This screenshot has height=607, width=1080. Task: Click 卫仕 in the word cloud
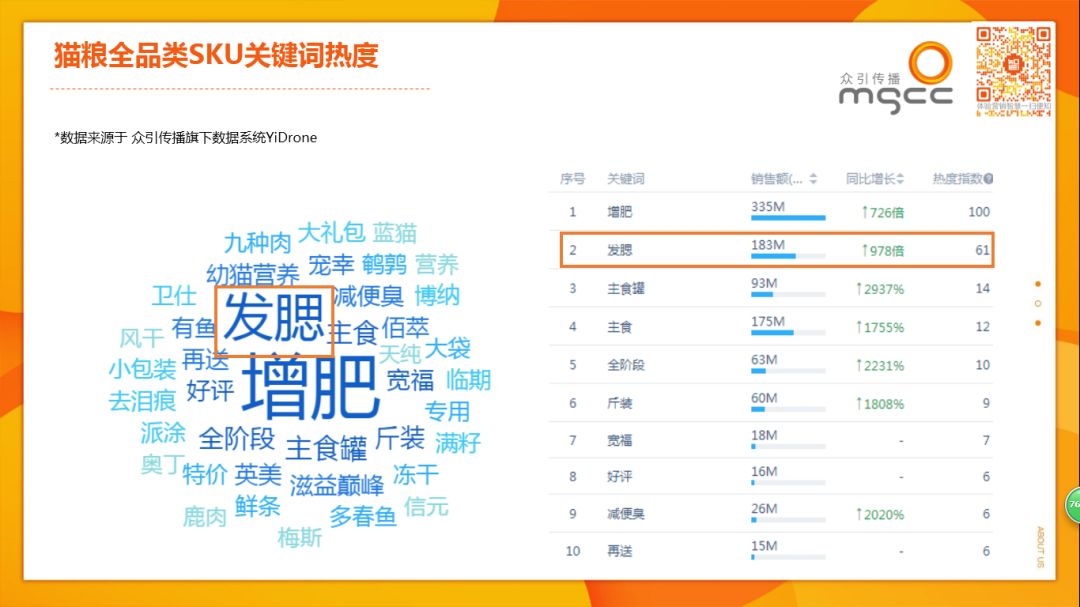click(x=174, y=296)
